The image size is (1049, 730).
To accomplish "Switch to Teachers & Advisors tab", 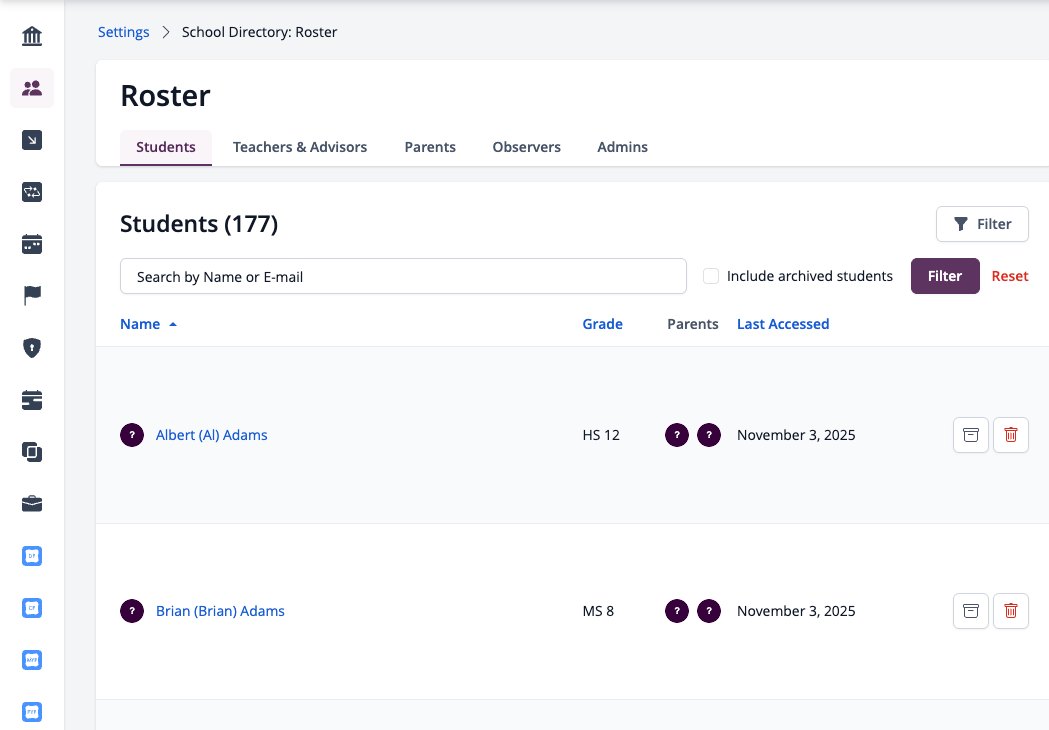I will click(300, 147).
